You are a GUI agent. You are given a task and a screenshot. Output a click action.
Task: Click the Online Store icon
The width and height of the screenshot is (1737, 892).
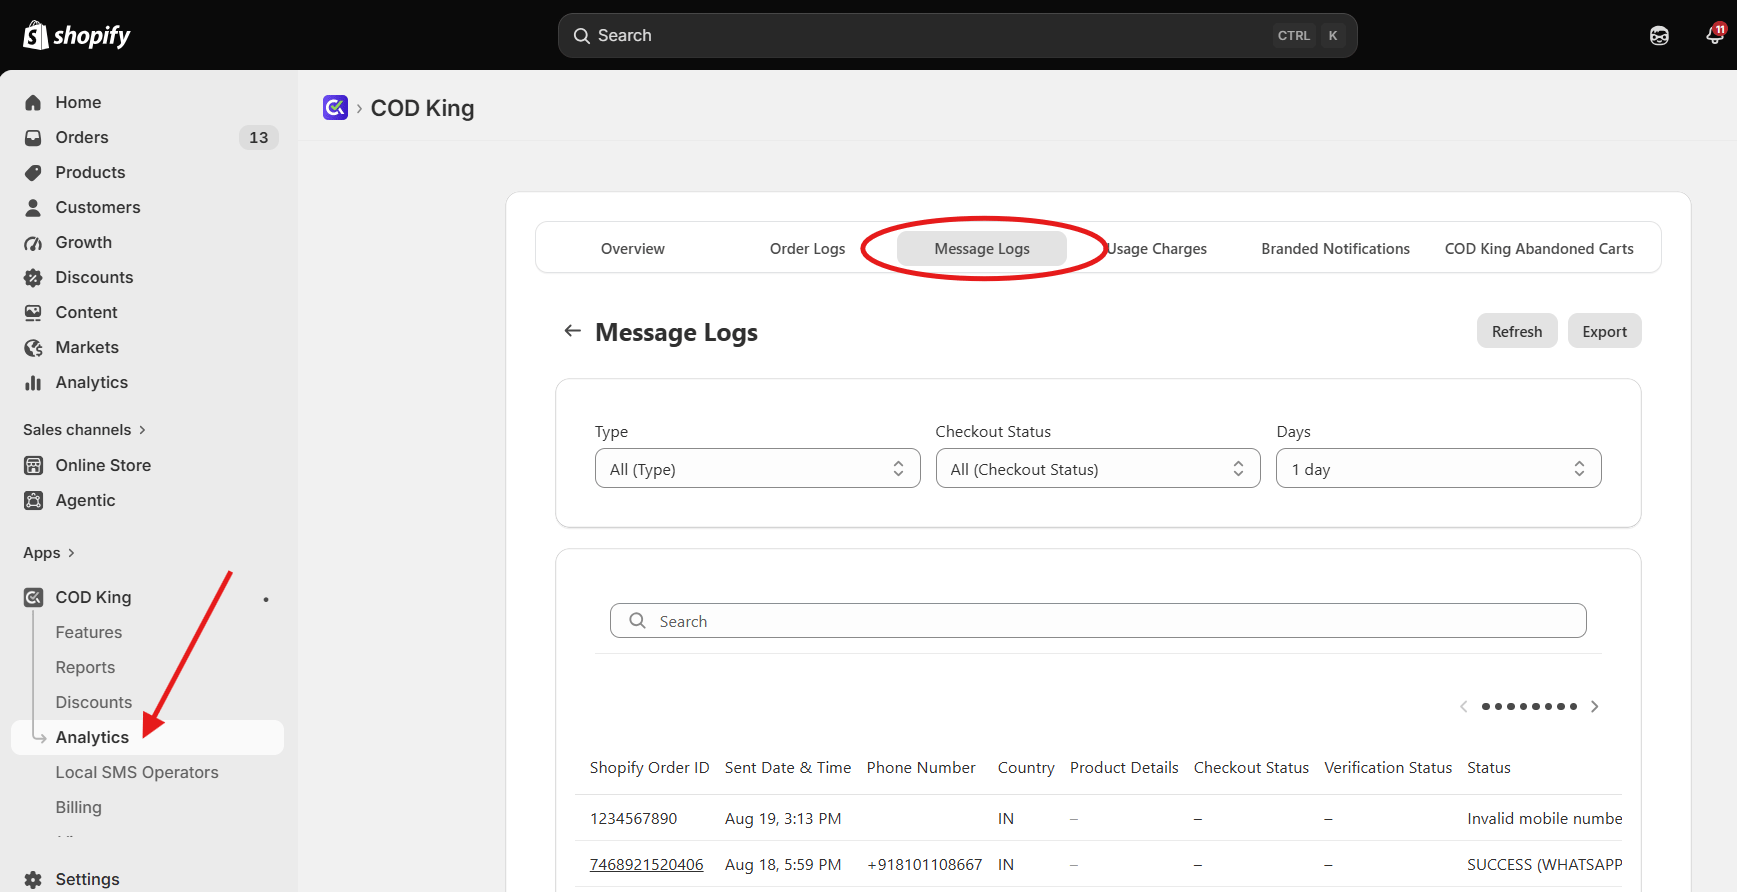(x=33, y=465)
